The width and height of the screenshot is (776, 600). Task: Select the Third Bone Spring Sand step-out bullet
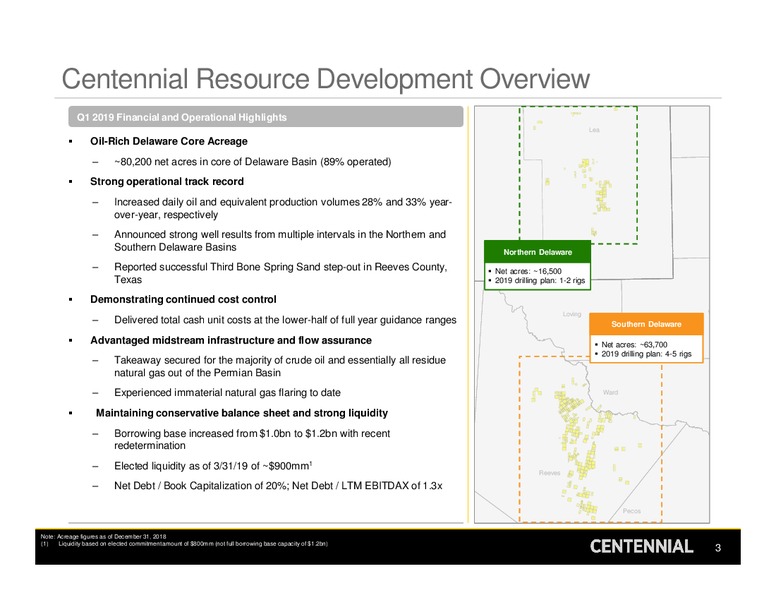coord(281,273)
